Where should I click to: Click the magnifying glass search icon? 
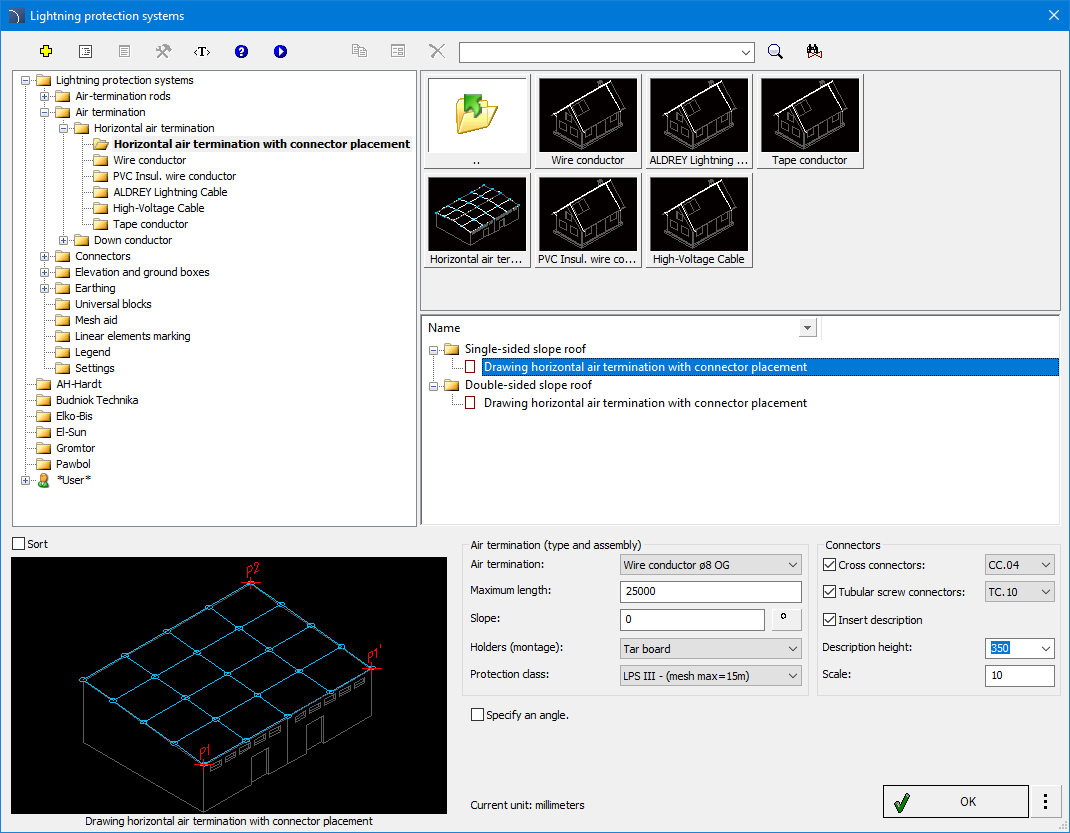[x=775, y=51]
